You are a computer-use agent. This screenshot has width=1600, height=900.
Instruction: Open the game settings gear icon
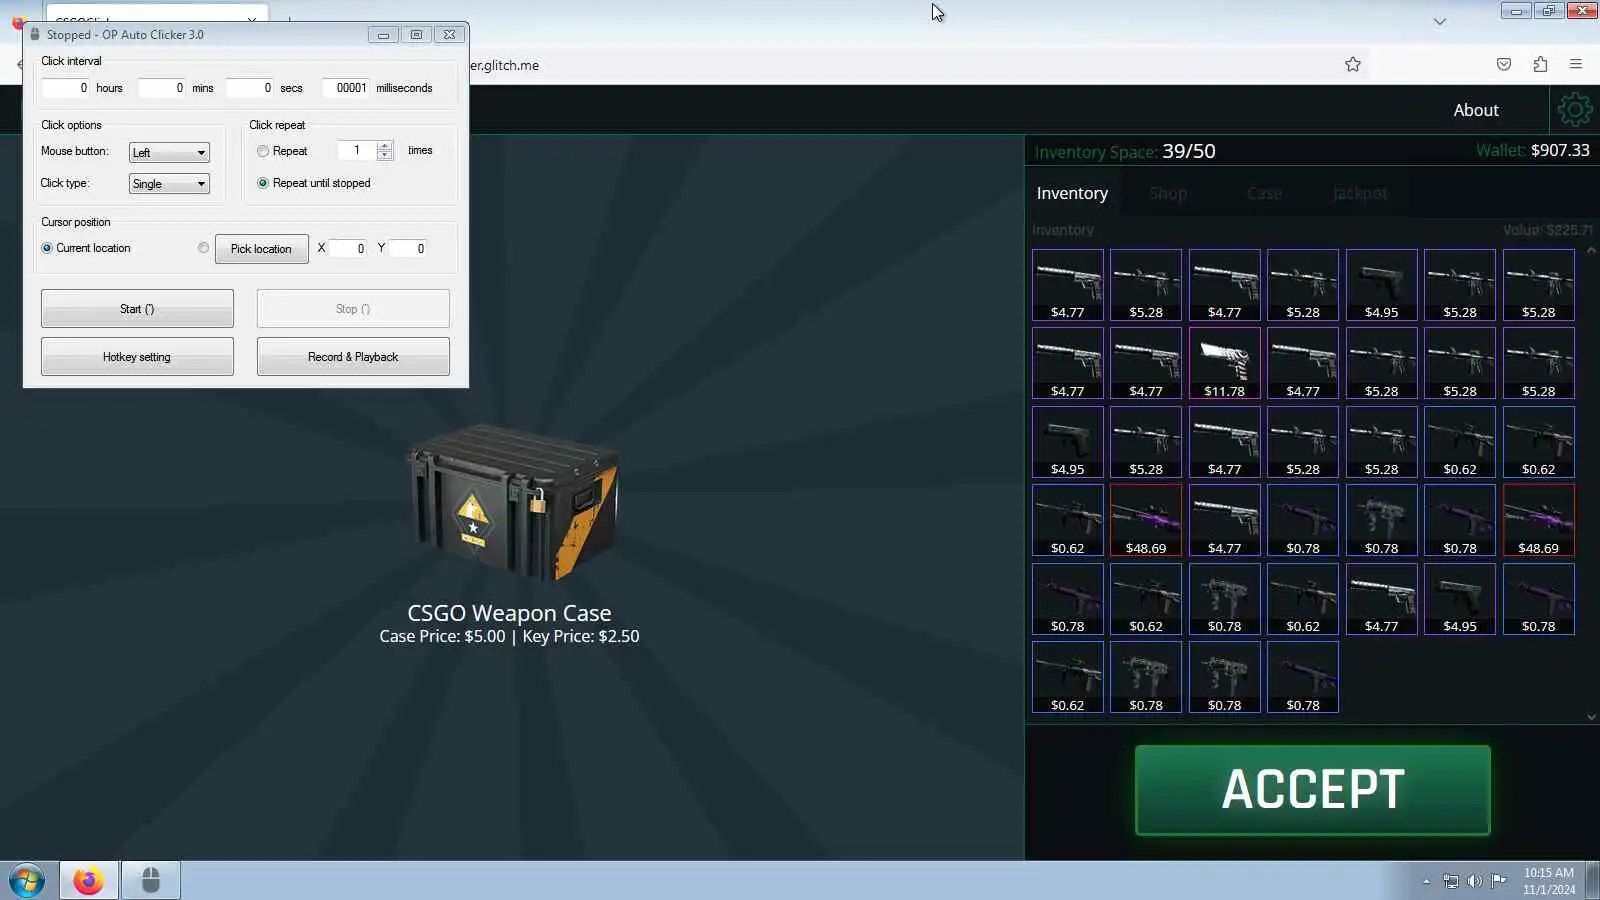pyautogui.click(x=1574, y=109)
